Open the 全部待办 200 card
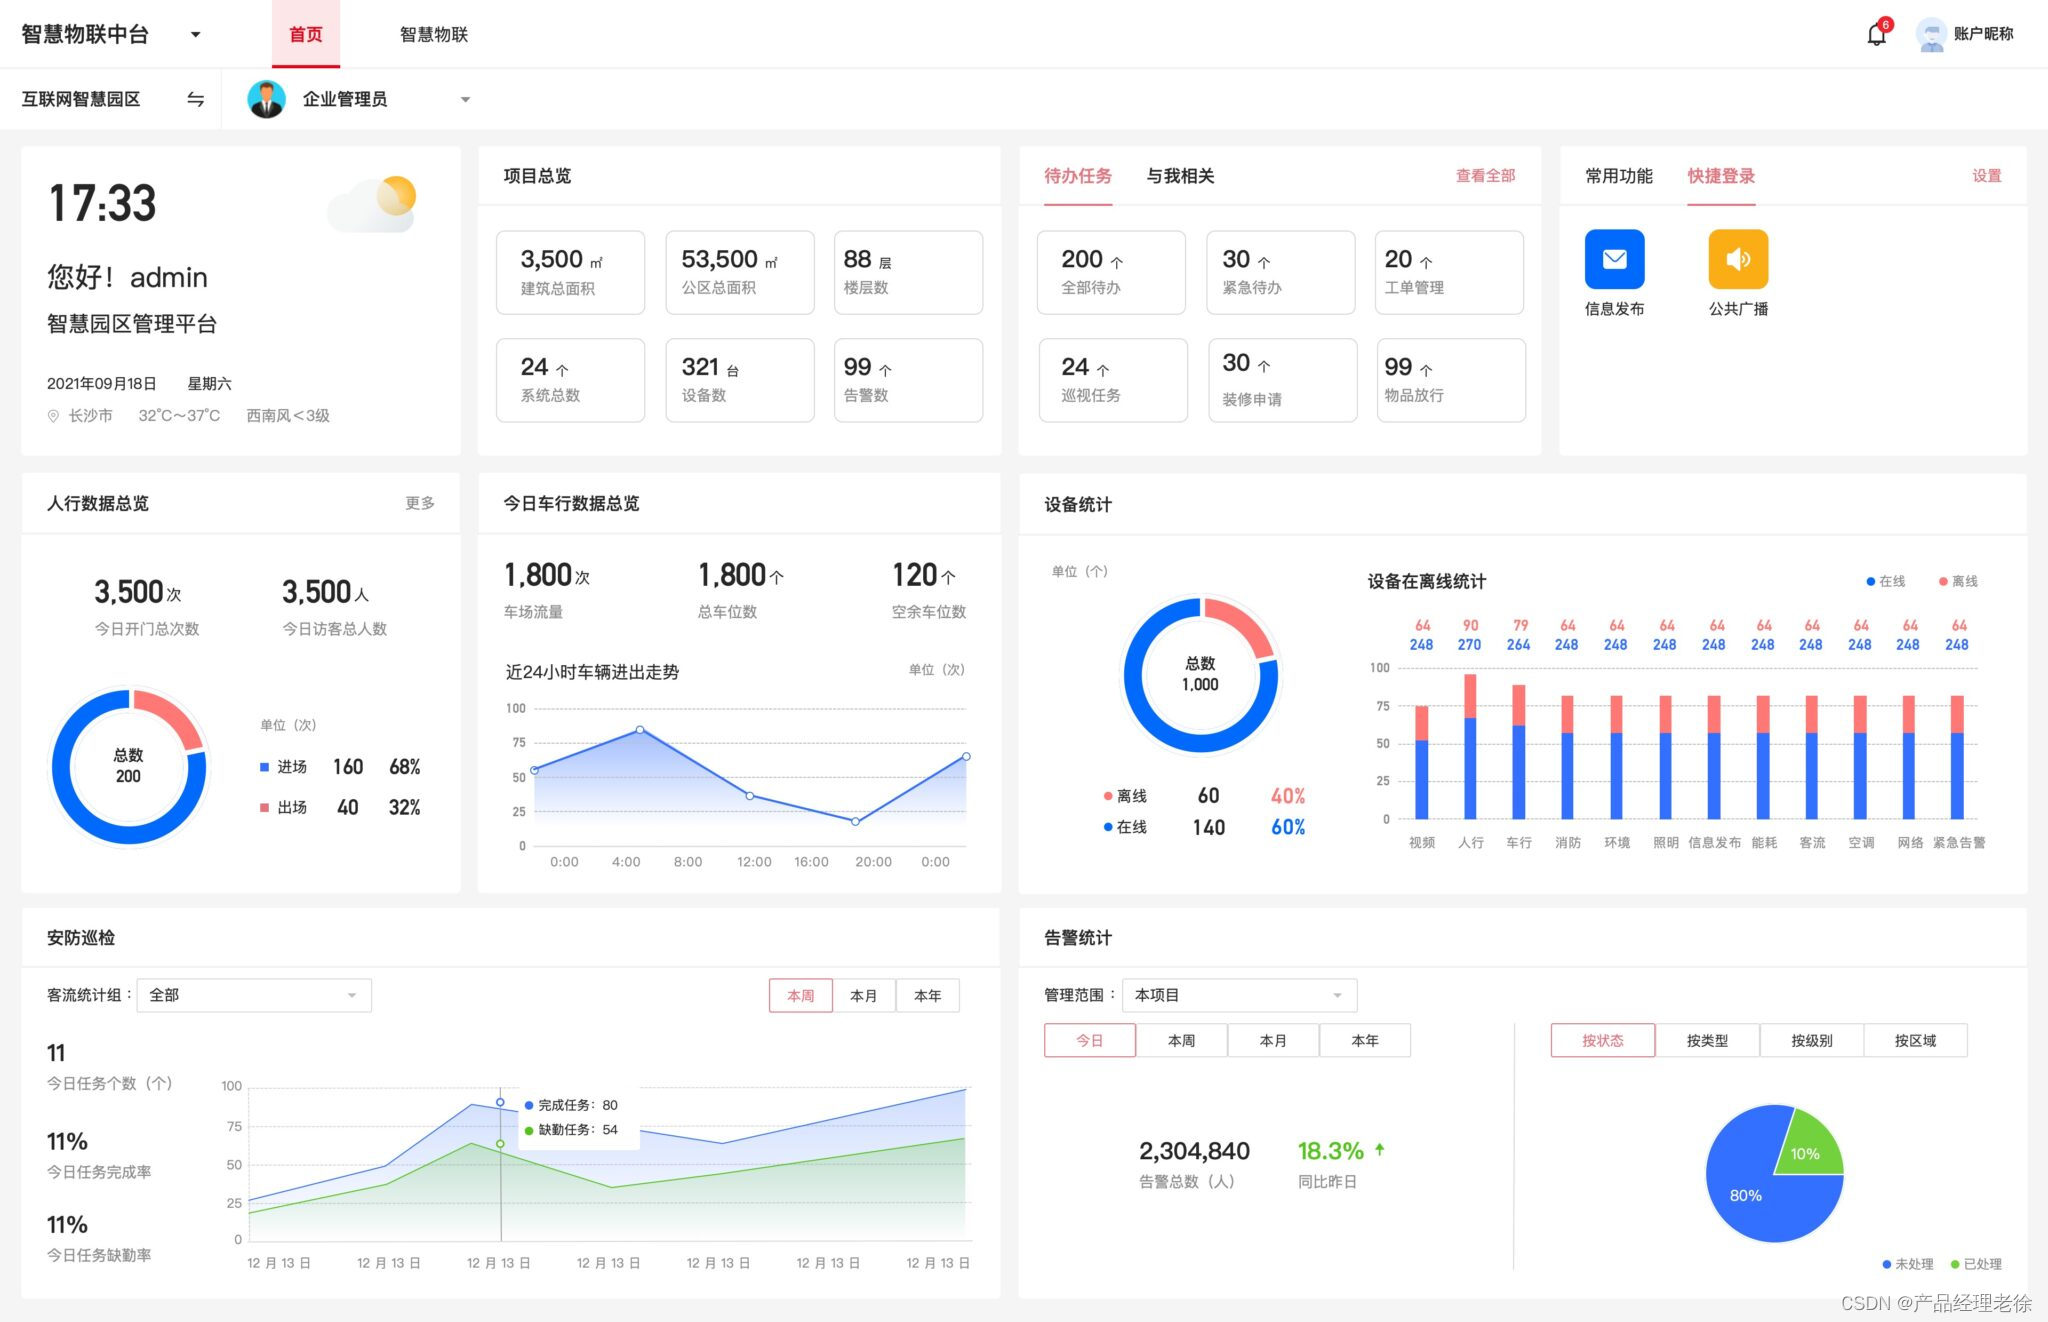 [1111, 272]
